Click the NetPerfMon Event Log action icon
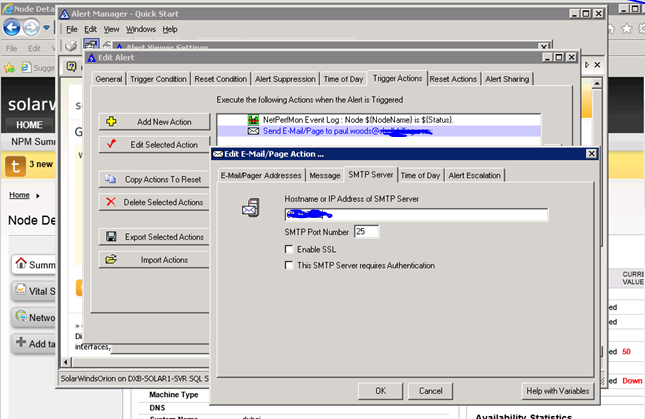Viewport: 645px width, 419px height. pos(253,120)
